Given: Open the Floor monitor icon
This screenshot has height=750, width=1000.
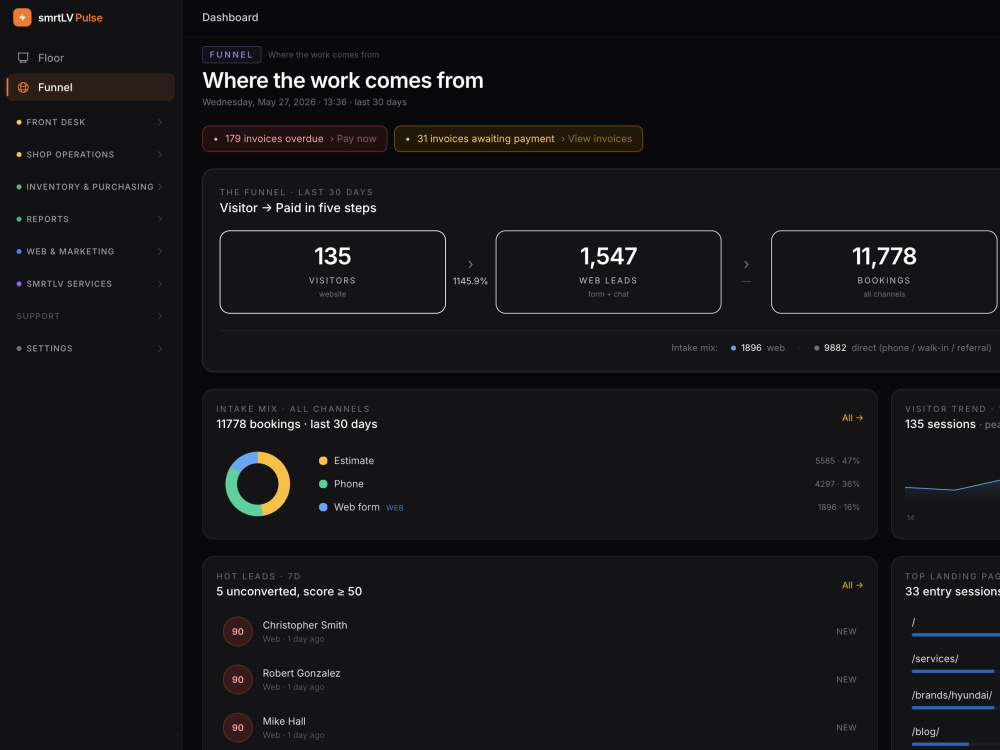Looking at the screenshot, I should [23, 58].
